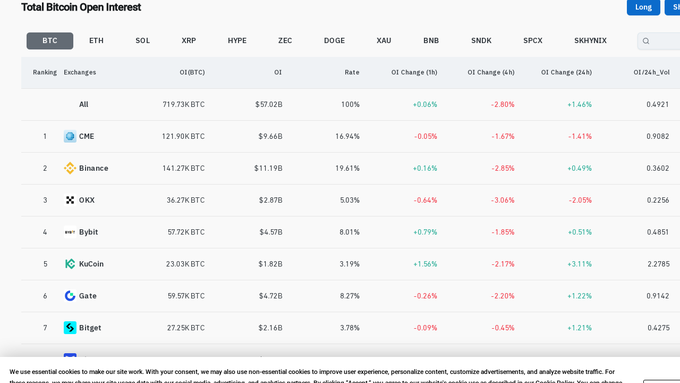This screenshot has height=383, width=680.
Task: Open the BNB tab
Action: 431,41
